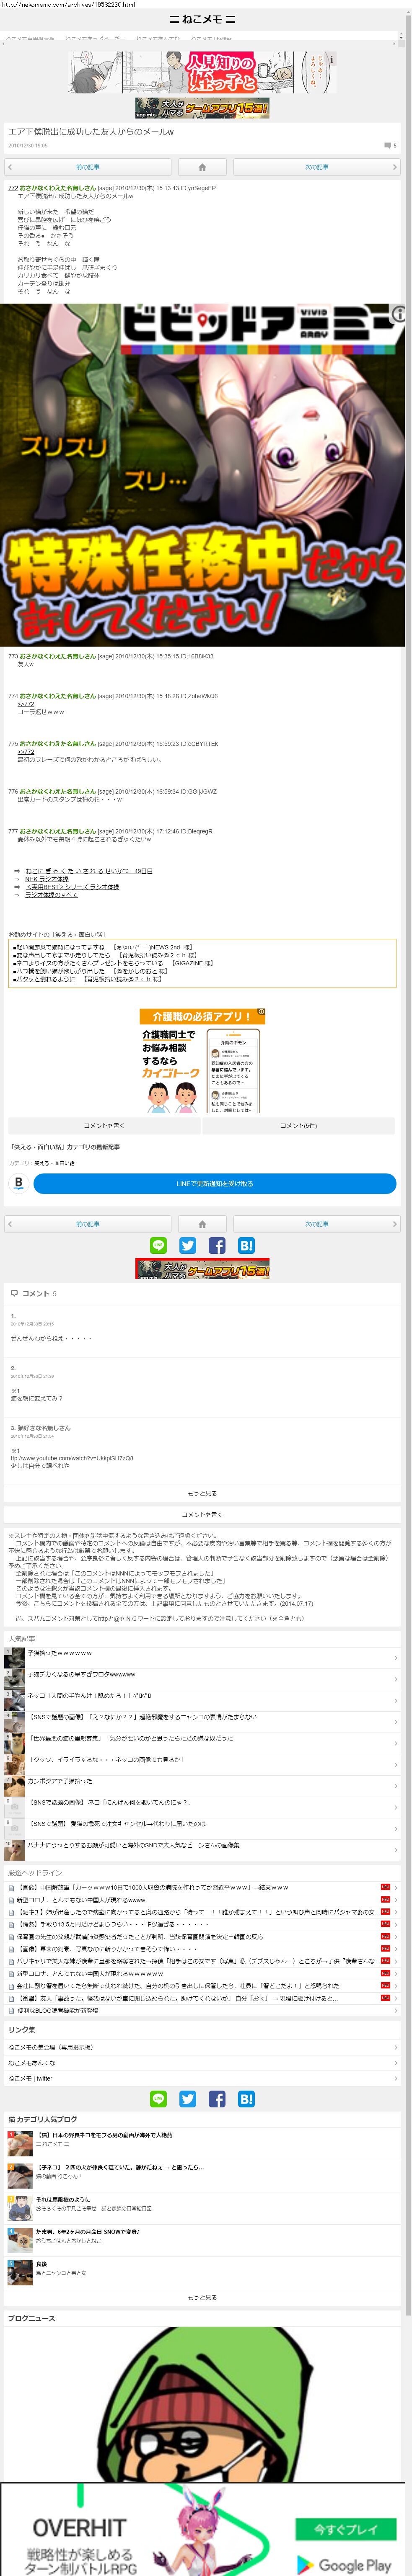Click もっと見る under the comments

pos(202,1494)
